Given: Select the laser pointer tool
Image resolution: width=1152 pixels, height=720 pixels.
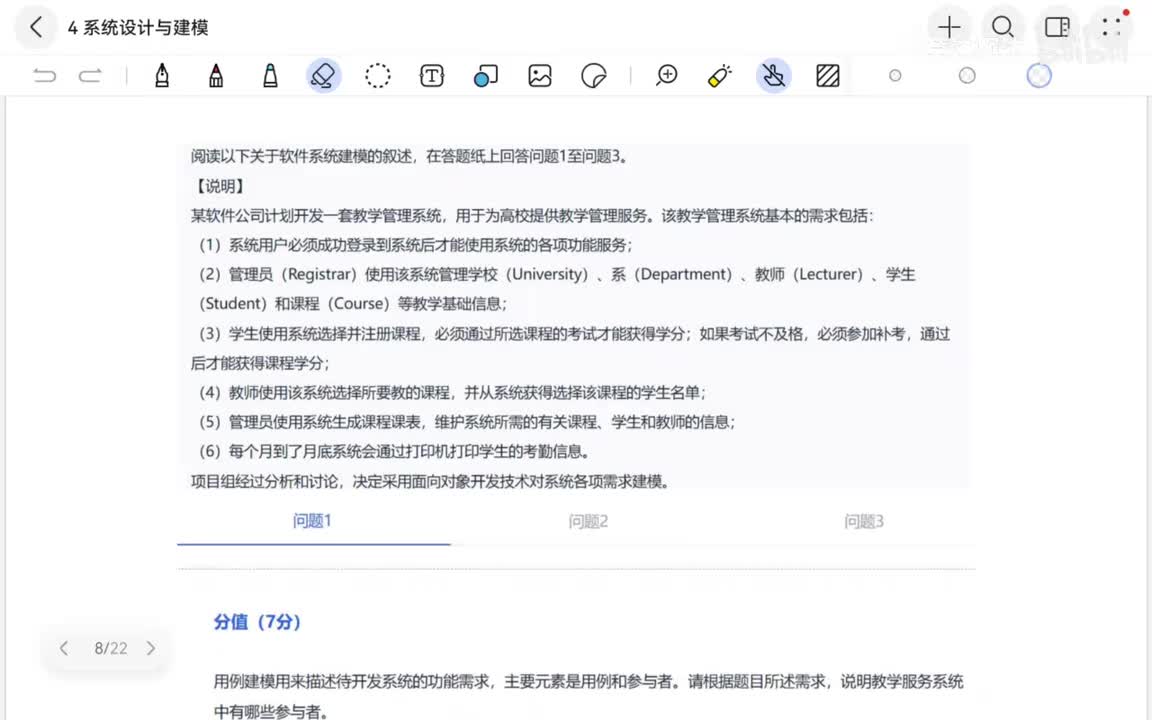Looking at the screenshot, I should (x=720, y=76).
